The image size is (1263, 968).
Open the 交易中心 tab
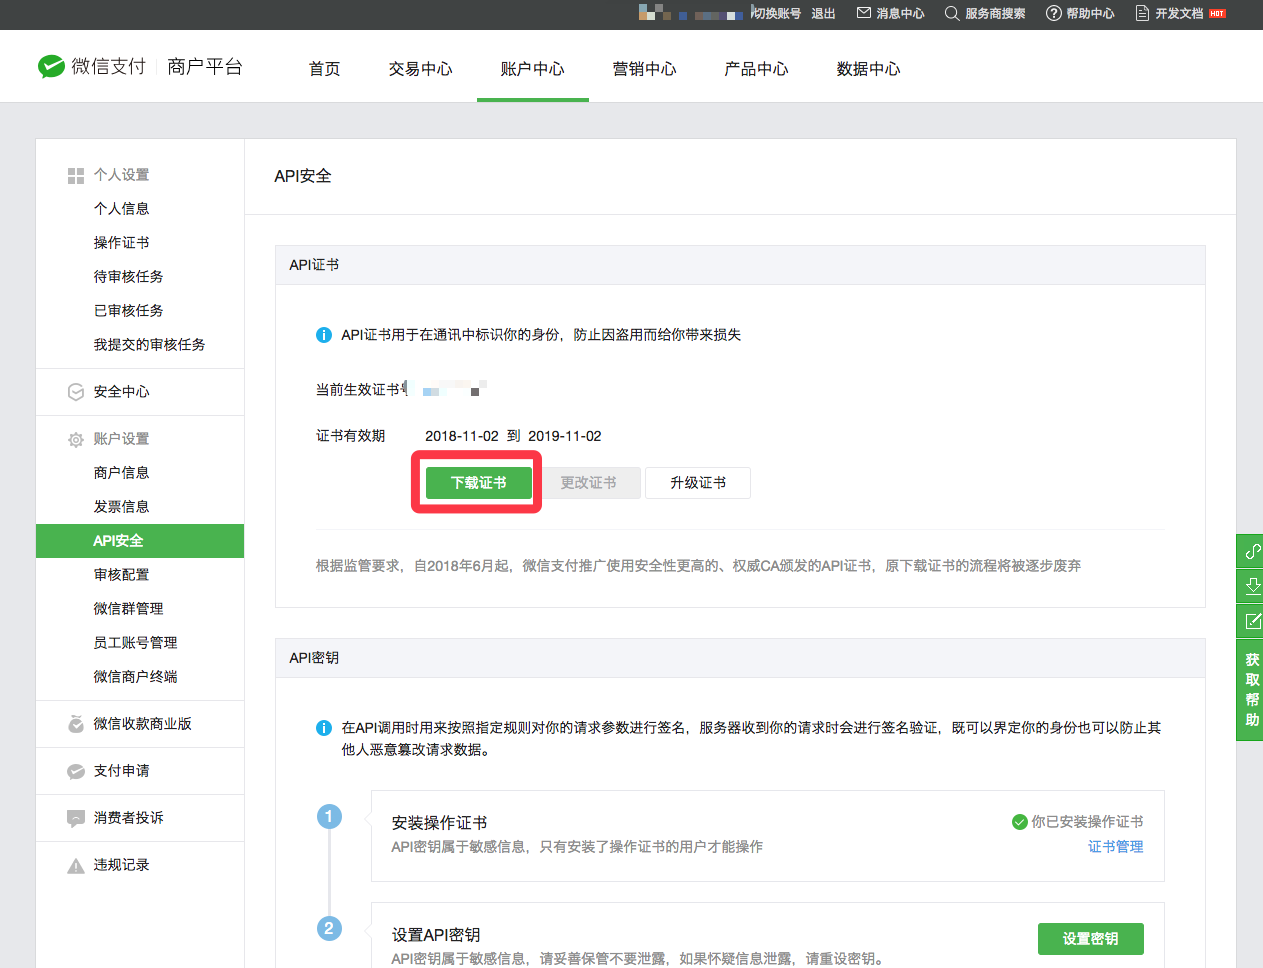pyautogui.click(x=421, y=69)
